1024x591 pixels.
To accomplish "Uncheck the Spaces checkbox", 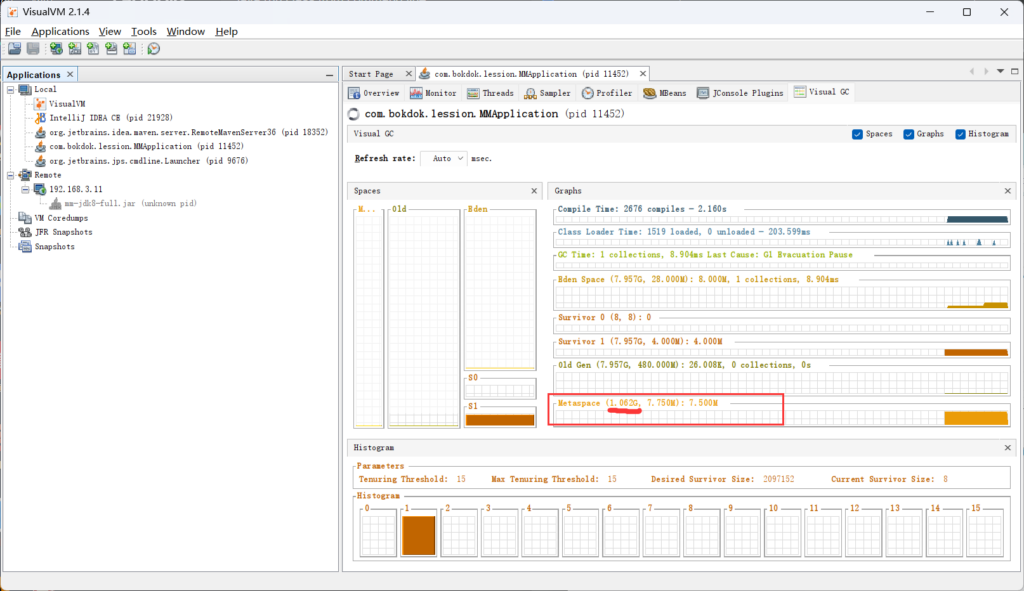I will click(x=857, y=134).
